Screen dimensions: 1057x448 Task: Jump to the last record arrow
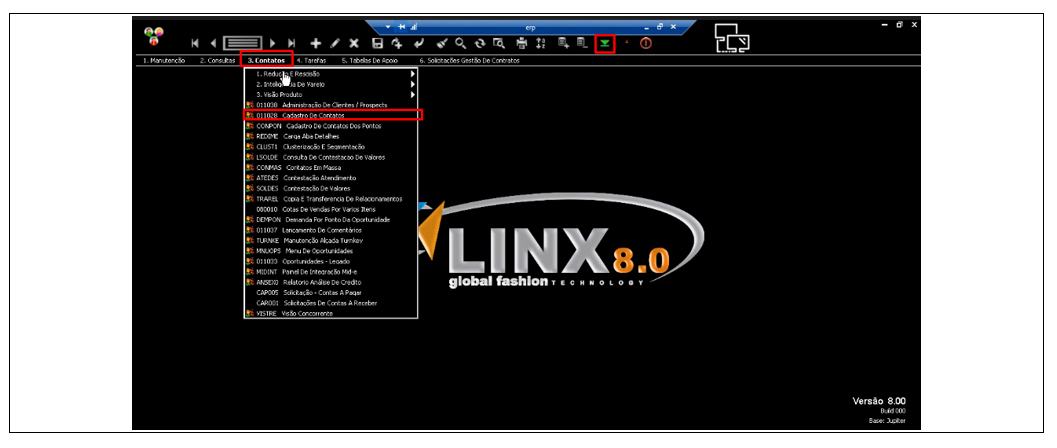291,43
